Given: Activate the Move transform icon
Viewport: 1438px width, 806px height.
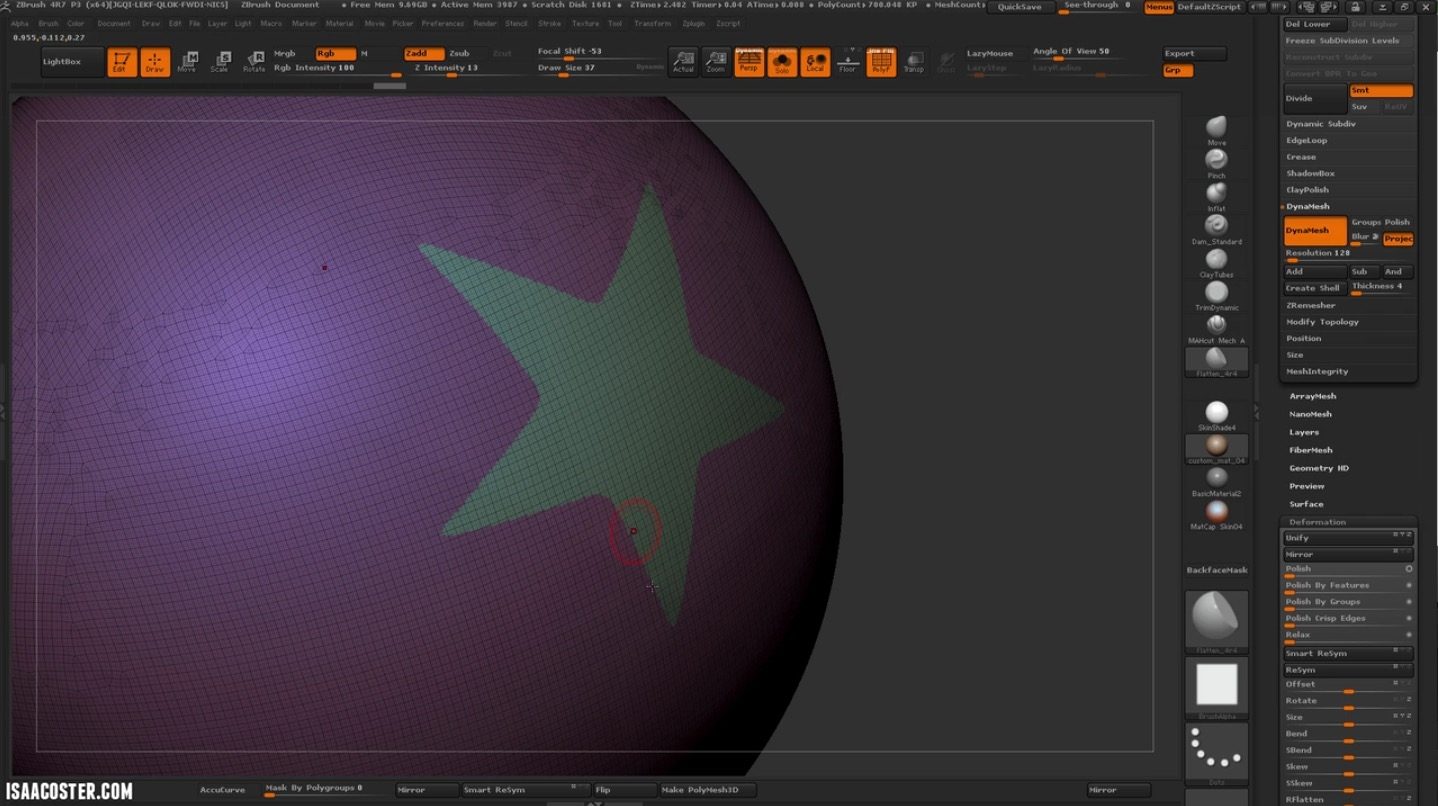Looking at the screenshot, I should (187, 62).
